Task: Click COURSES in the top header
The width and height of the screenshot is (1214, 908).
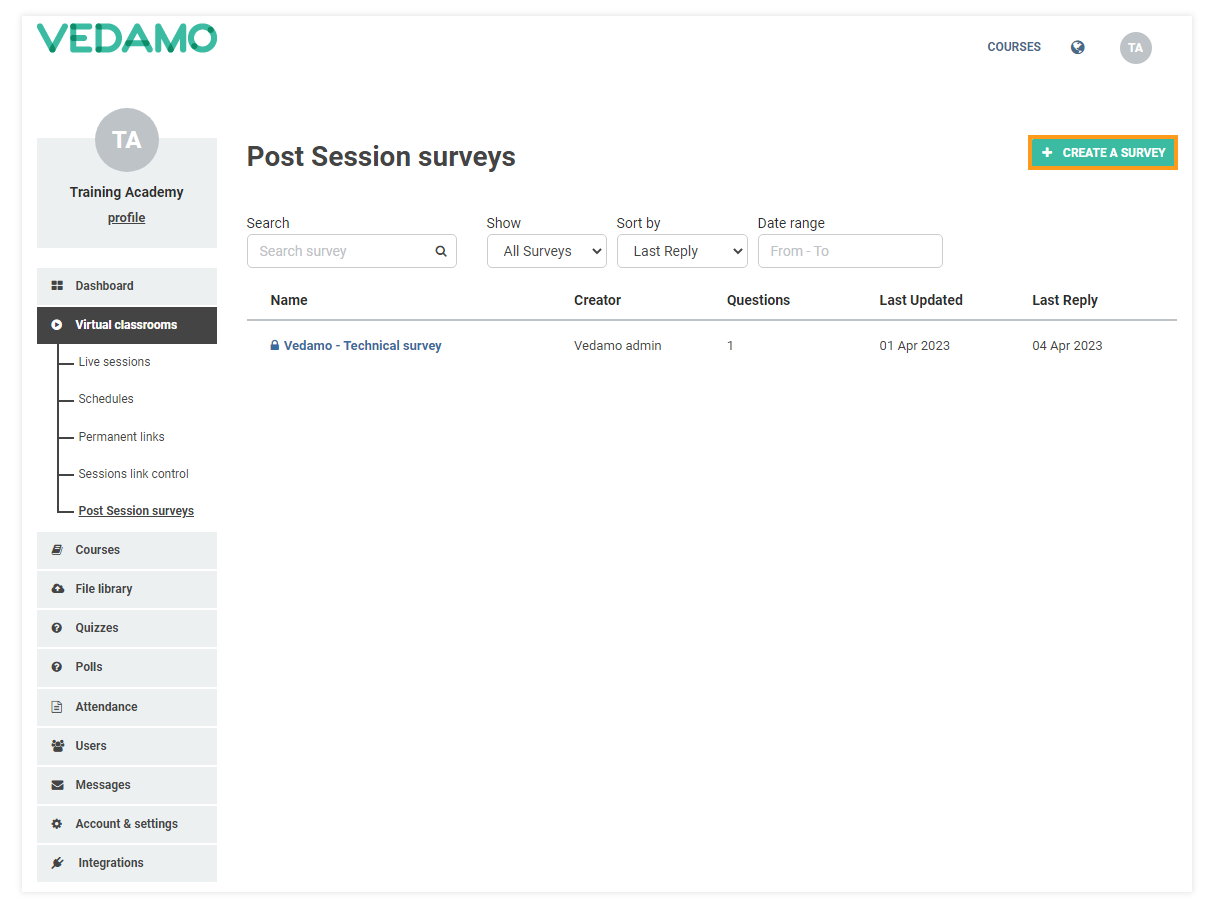Action: pos(1014,47)
